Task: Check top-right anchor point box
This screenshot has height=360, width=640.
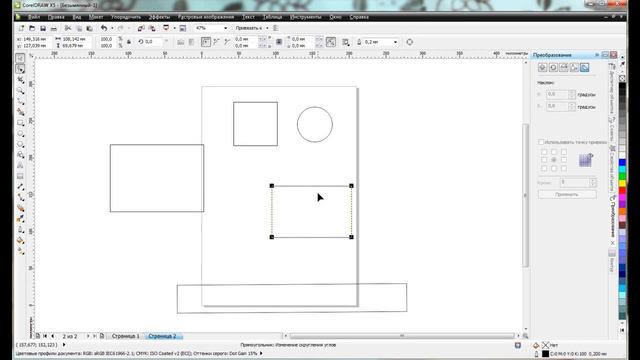Action: click(564, 152)
